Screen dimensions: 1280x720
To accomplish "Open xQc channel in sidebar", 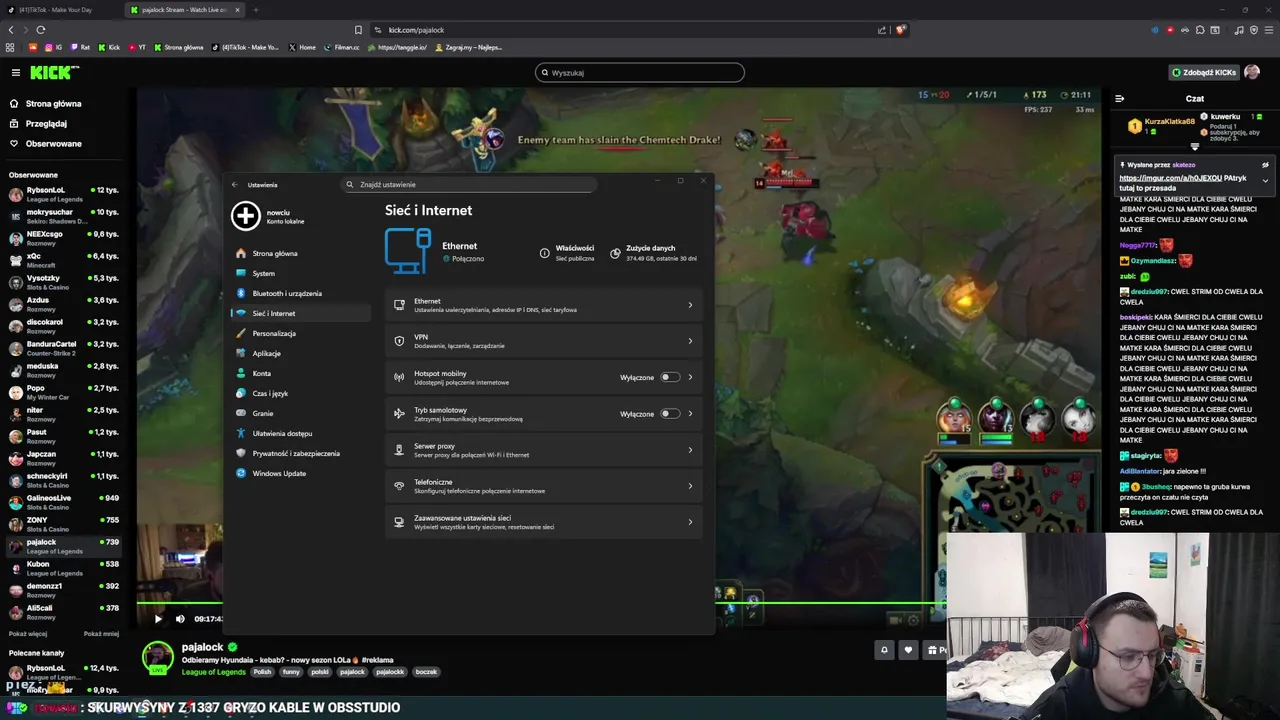I will [64, 260].
